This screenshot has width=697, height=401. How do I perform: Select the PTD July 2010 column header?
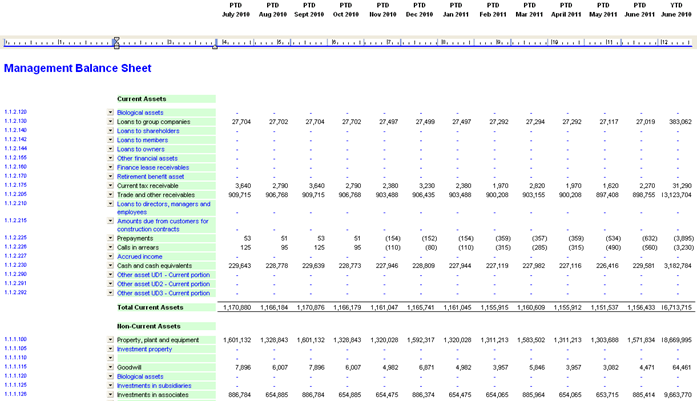coord(236,10)
